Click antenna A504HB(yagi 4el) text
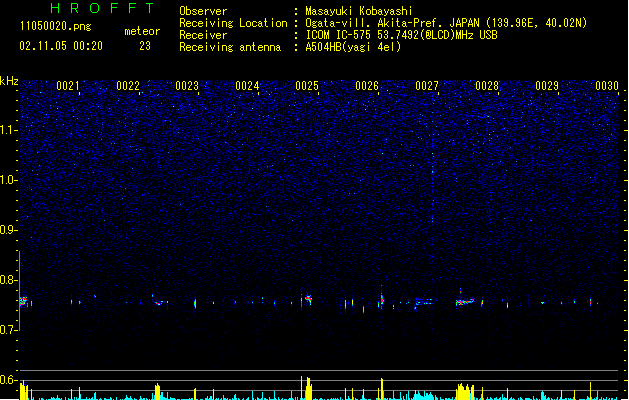Screen dimensions: 629x400 [353, 47]
